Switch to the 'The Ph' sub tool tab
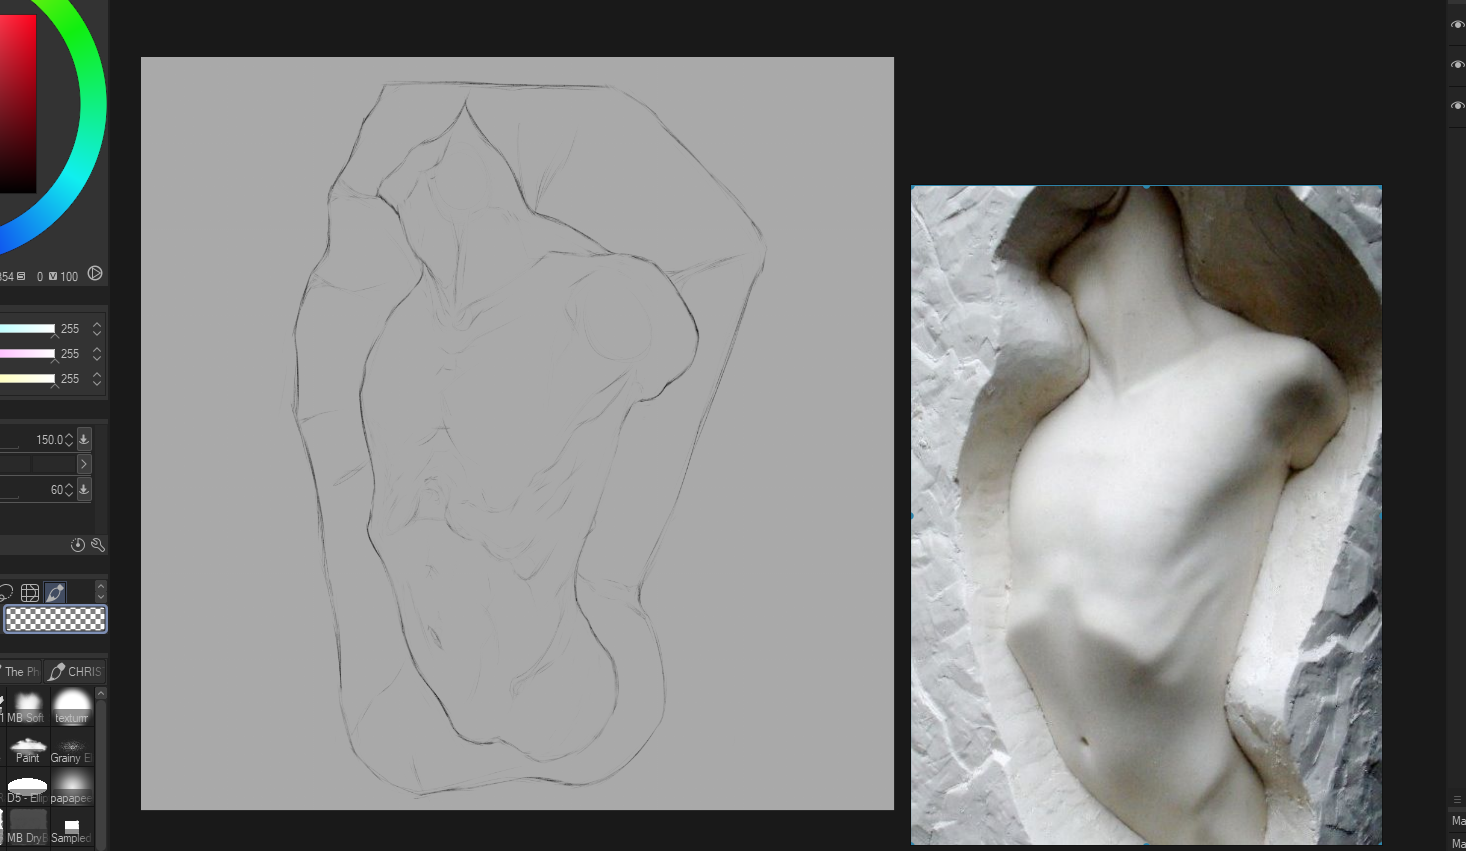 pos(21,672)
